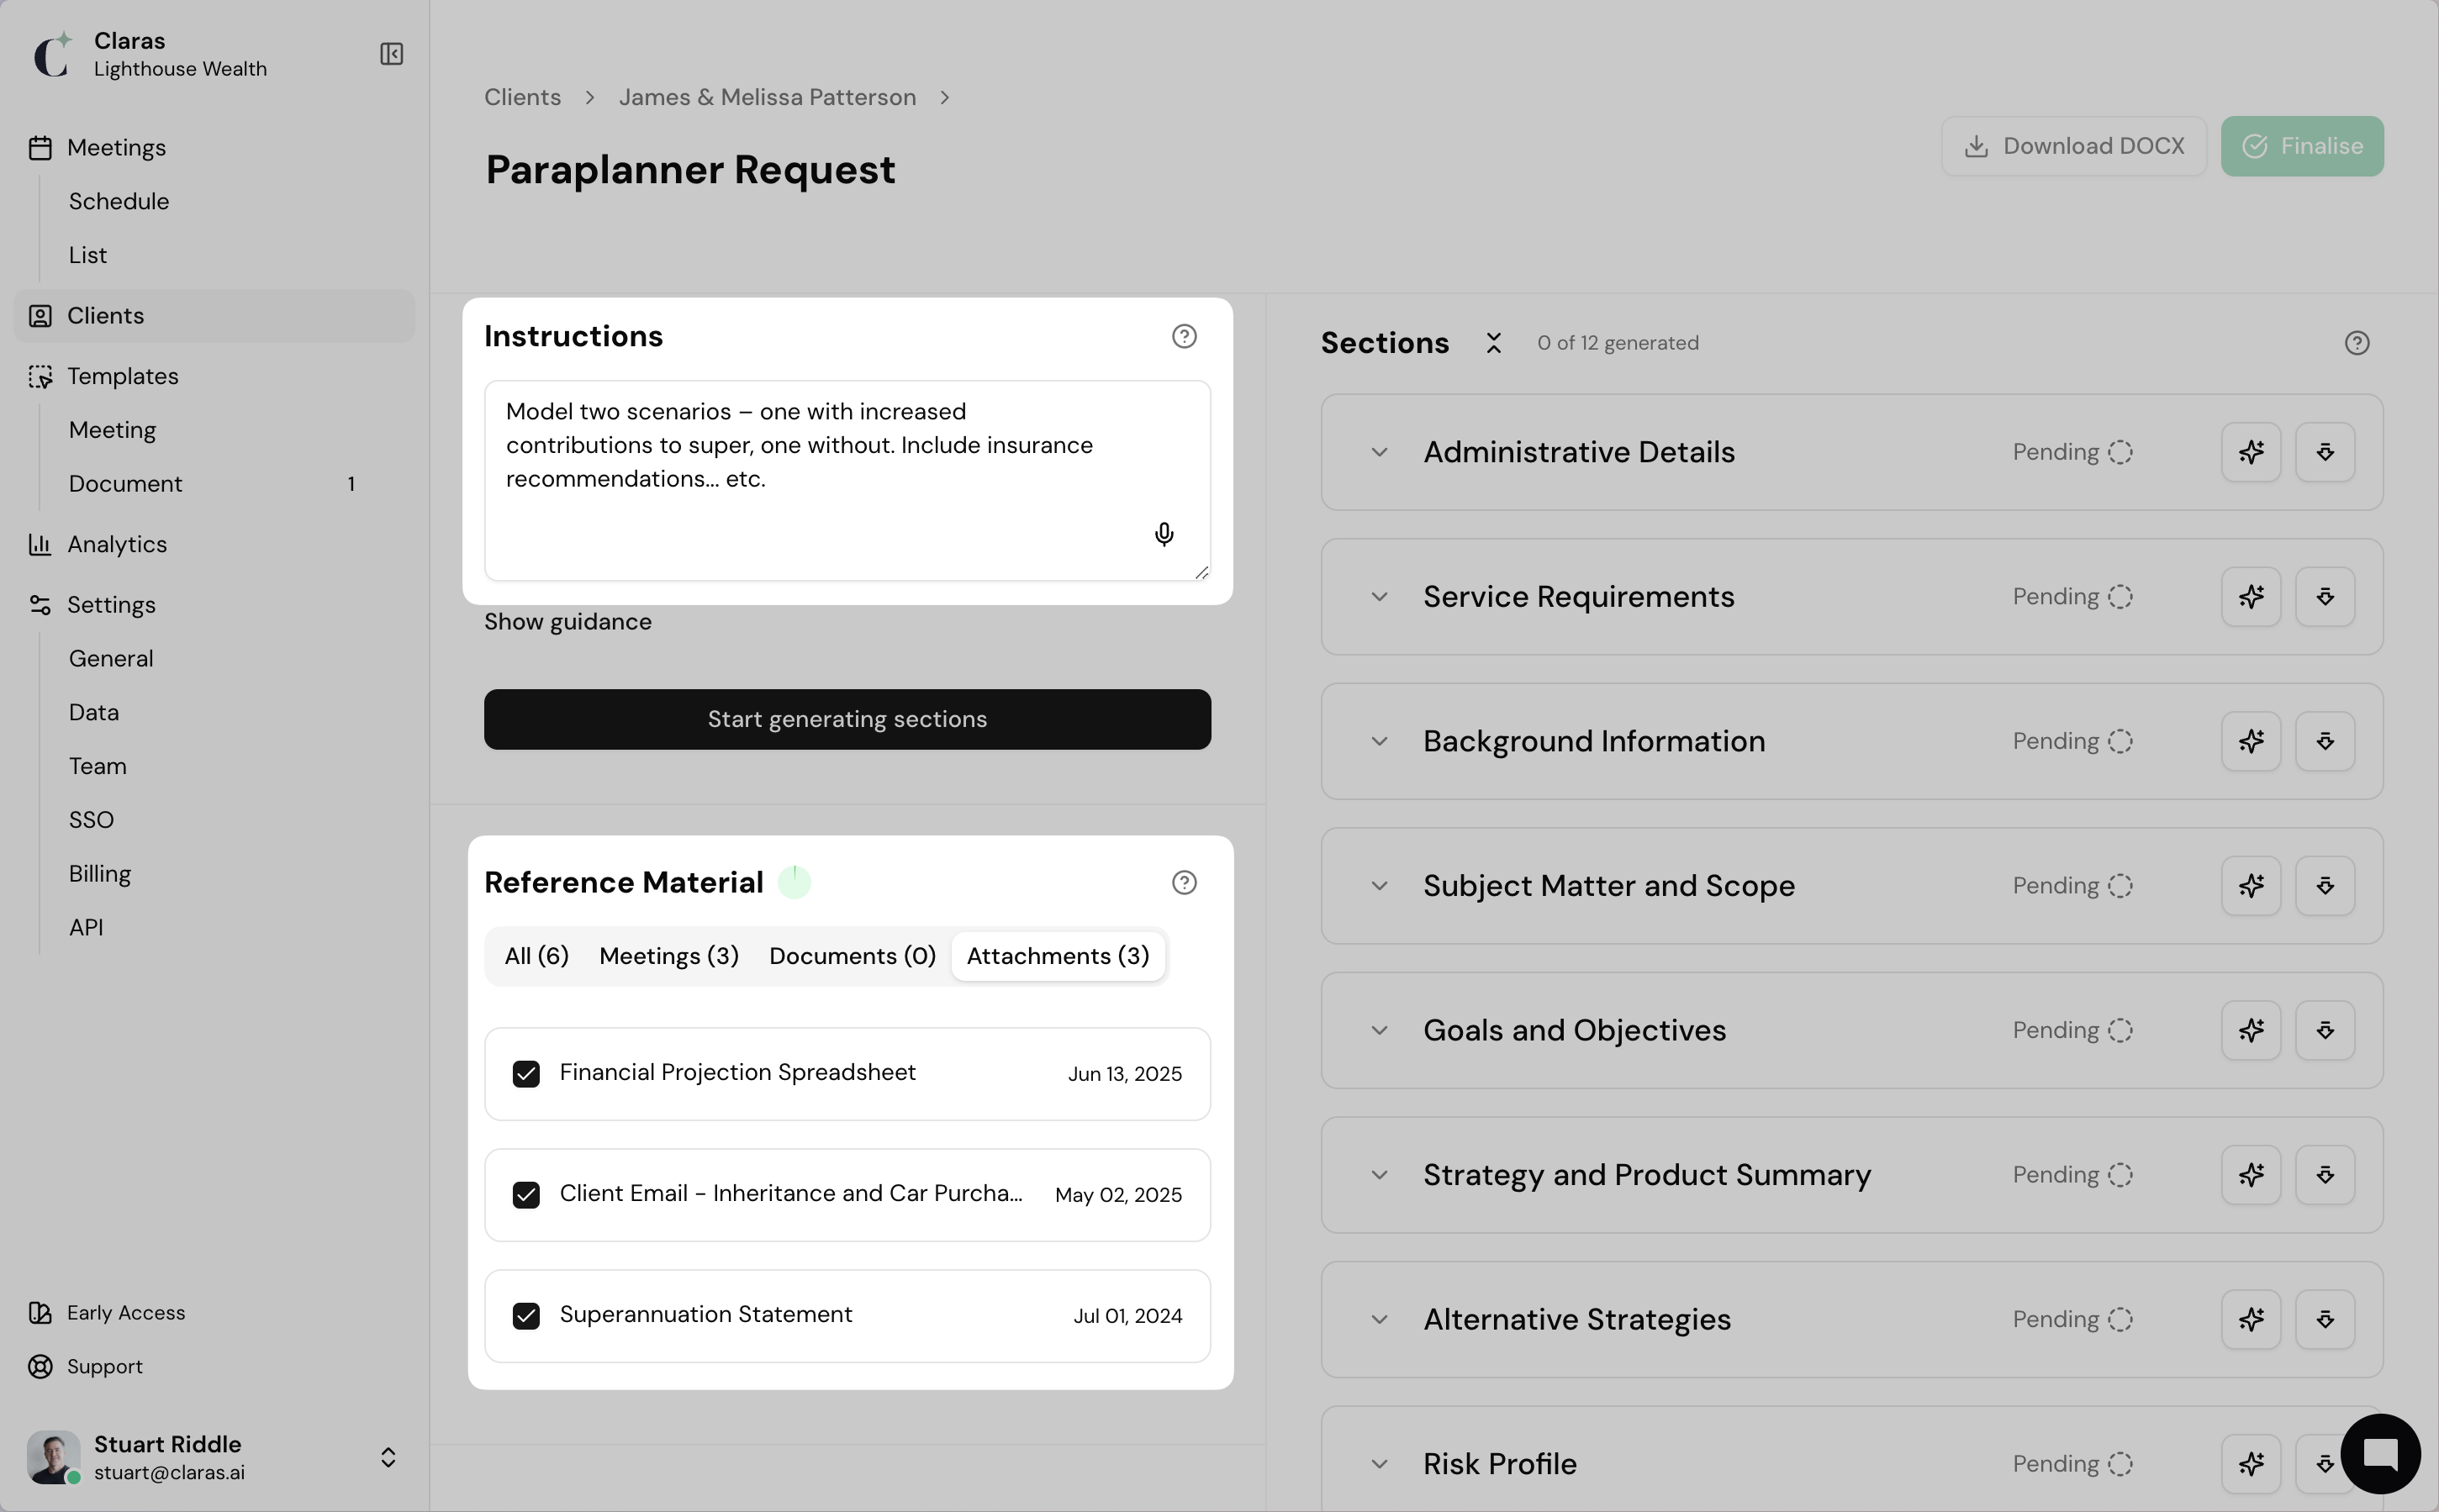2439x1512 pixels.
Task: Select Attachments (3) tab
Action: pos(1058,956)
